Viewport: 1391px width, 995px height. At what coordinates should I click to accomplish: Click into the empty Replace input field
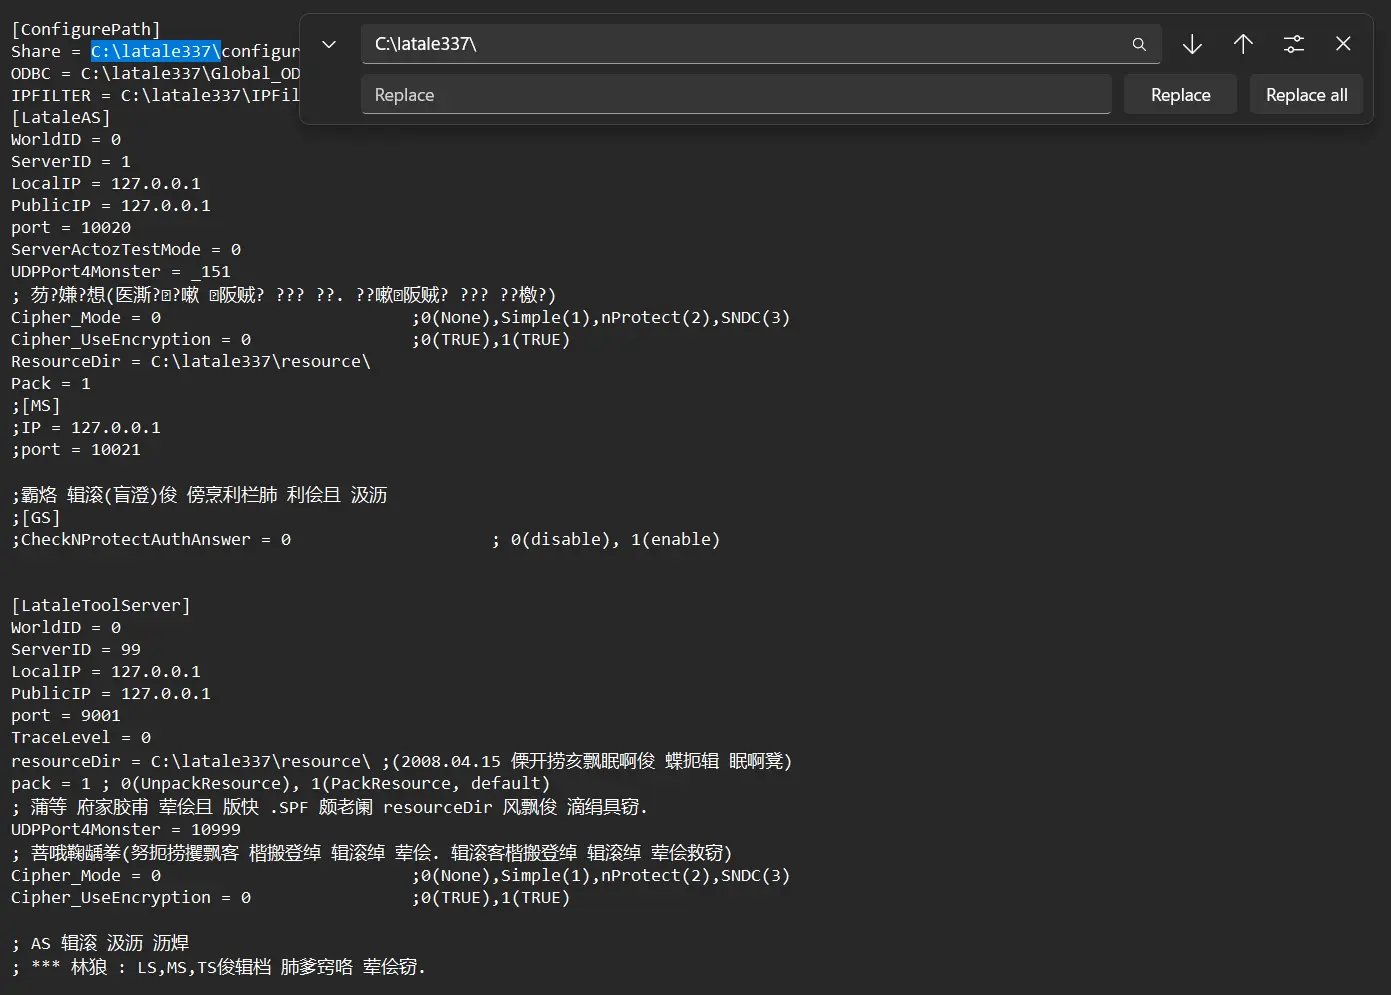tap(735, 95)
